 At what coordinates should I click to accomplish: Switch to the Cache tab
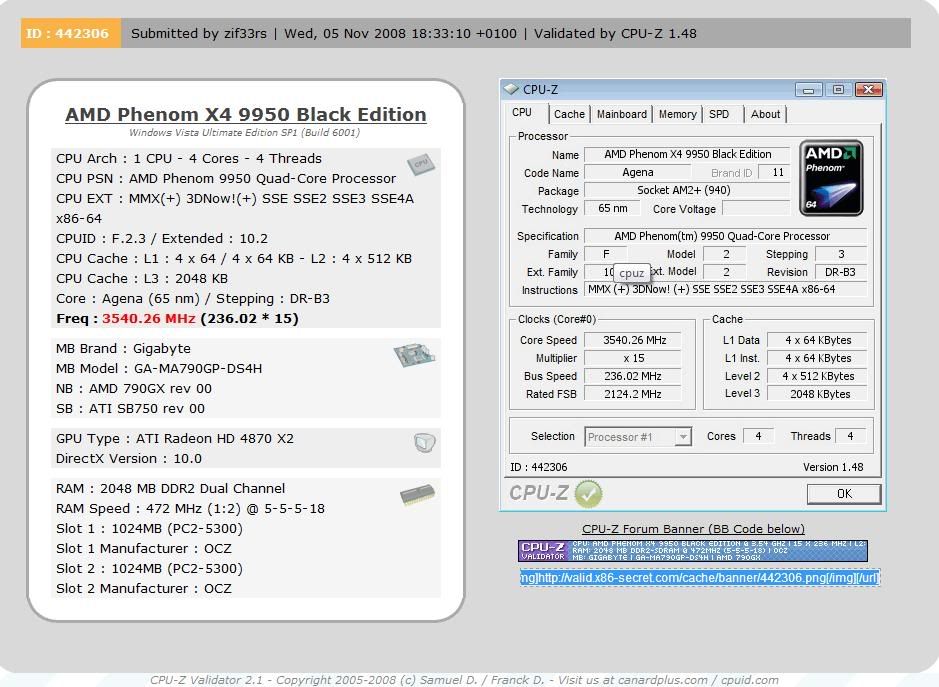[x=569, y=114]
